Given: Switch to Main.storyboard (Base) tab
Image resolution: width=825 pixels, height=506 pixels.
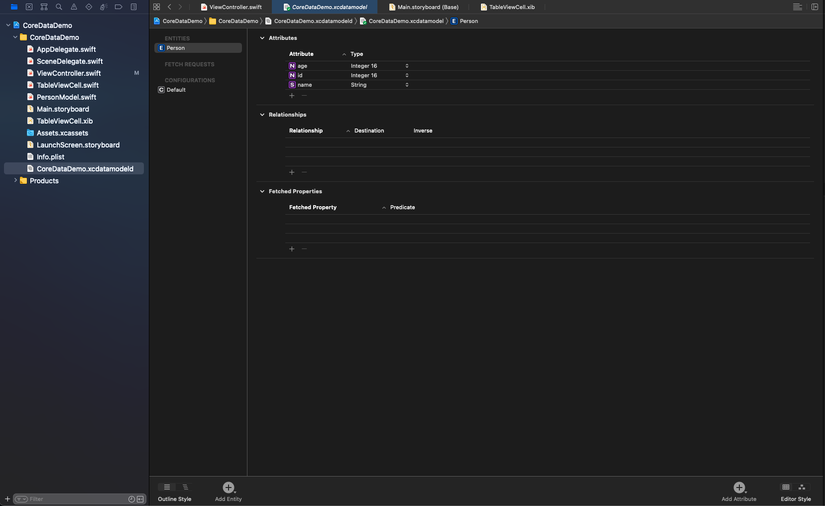Looking at the screenshot, I should [424, 7].
